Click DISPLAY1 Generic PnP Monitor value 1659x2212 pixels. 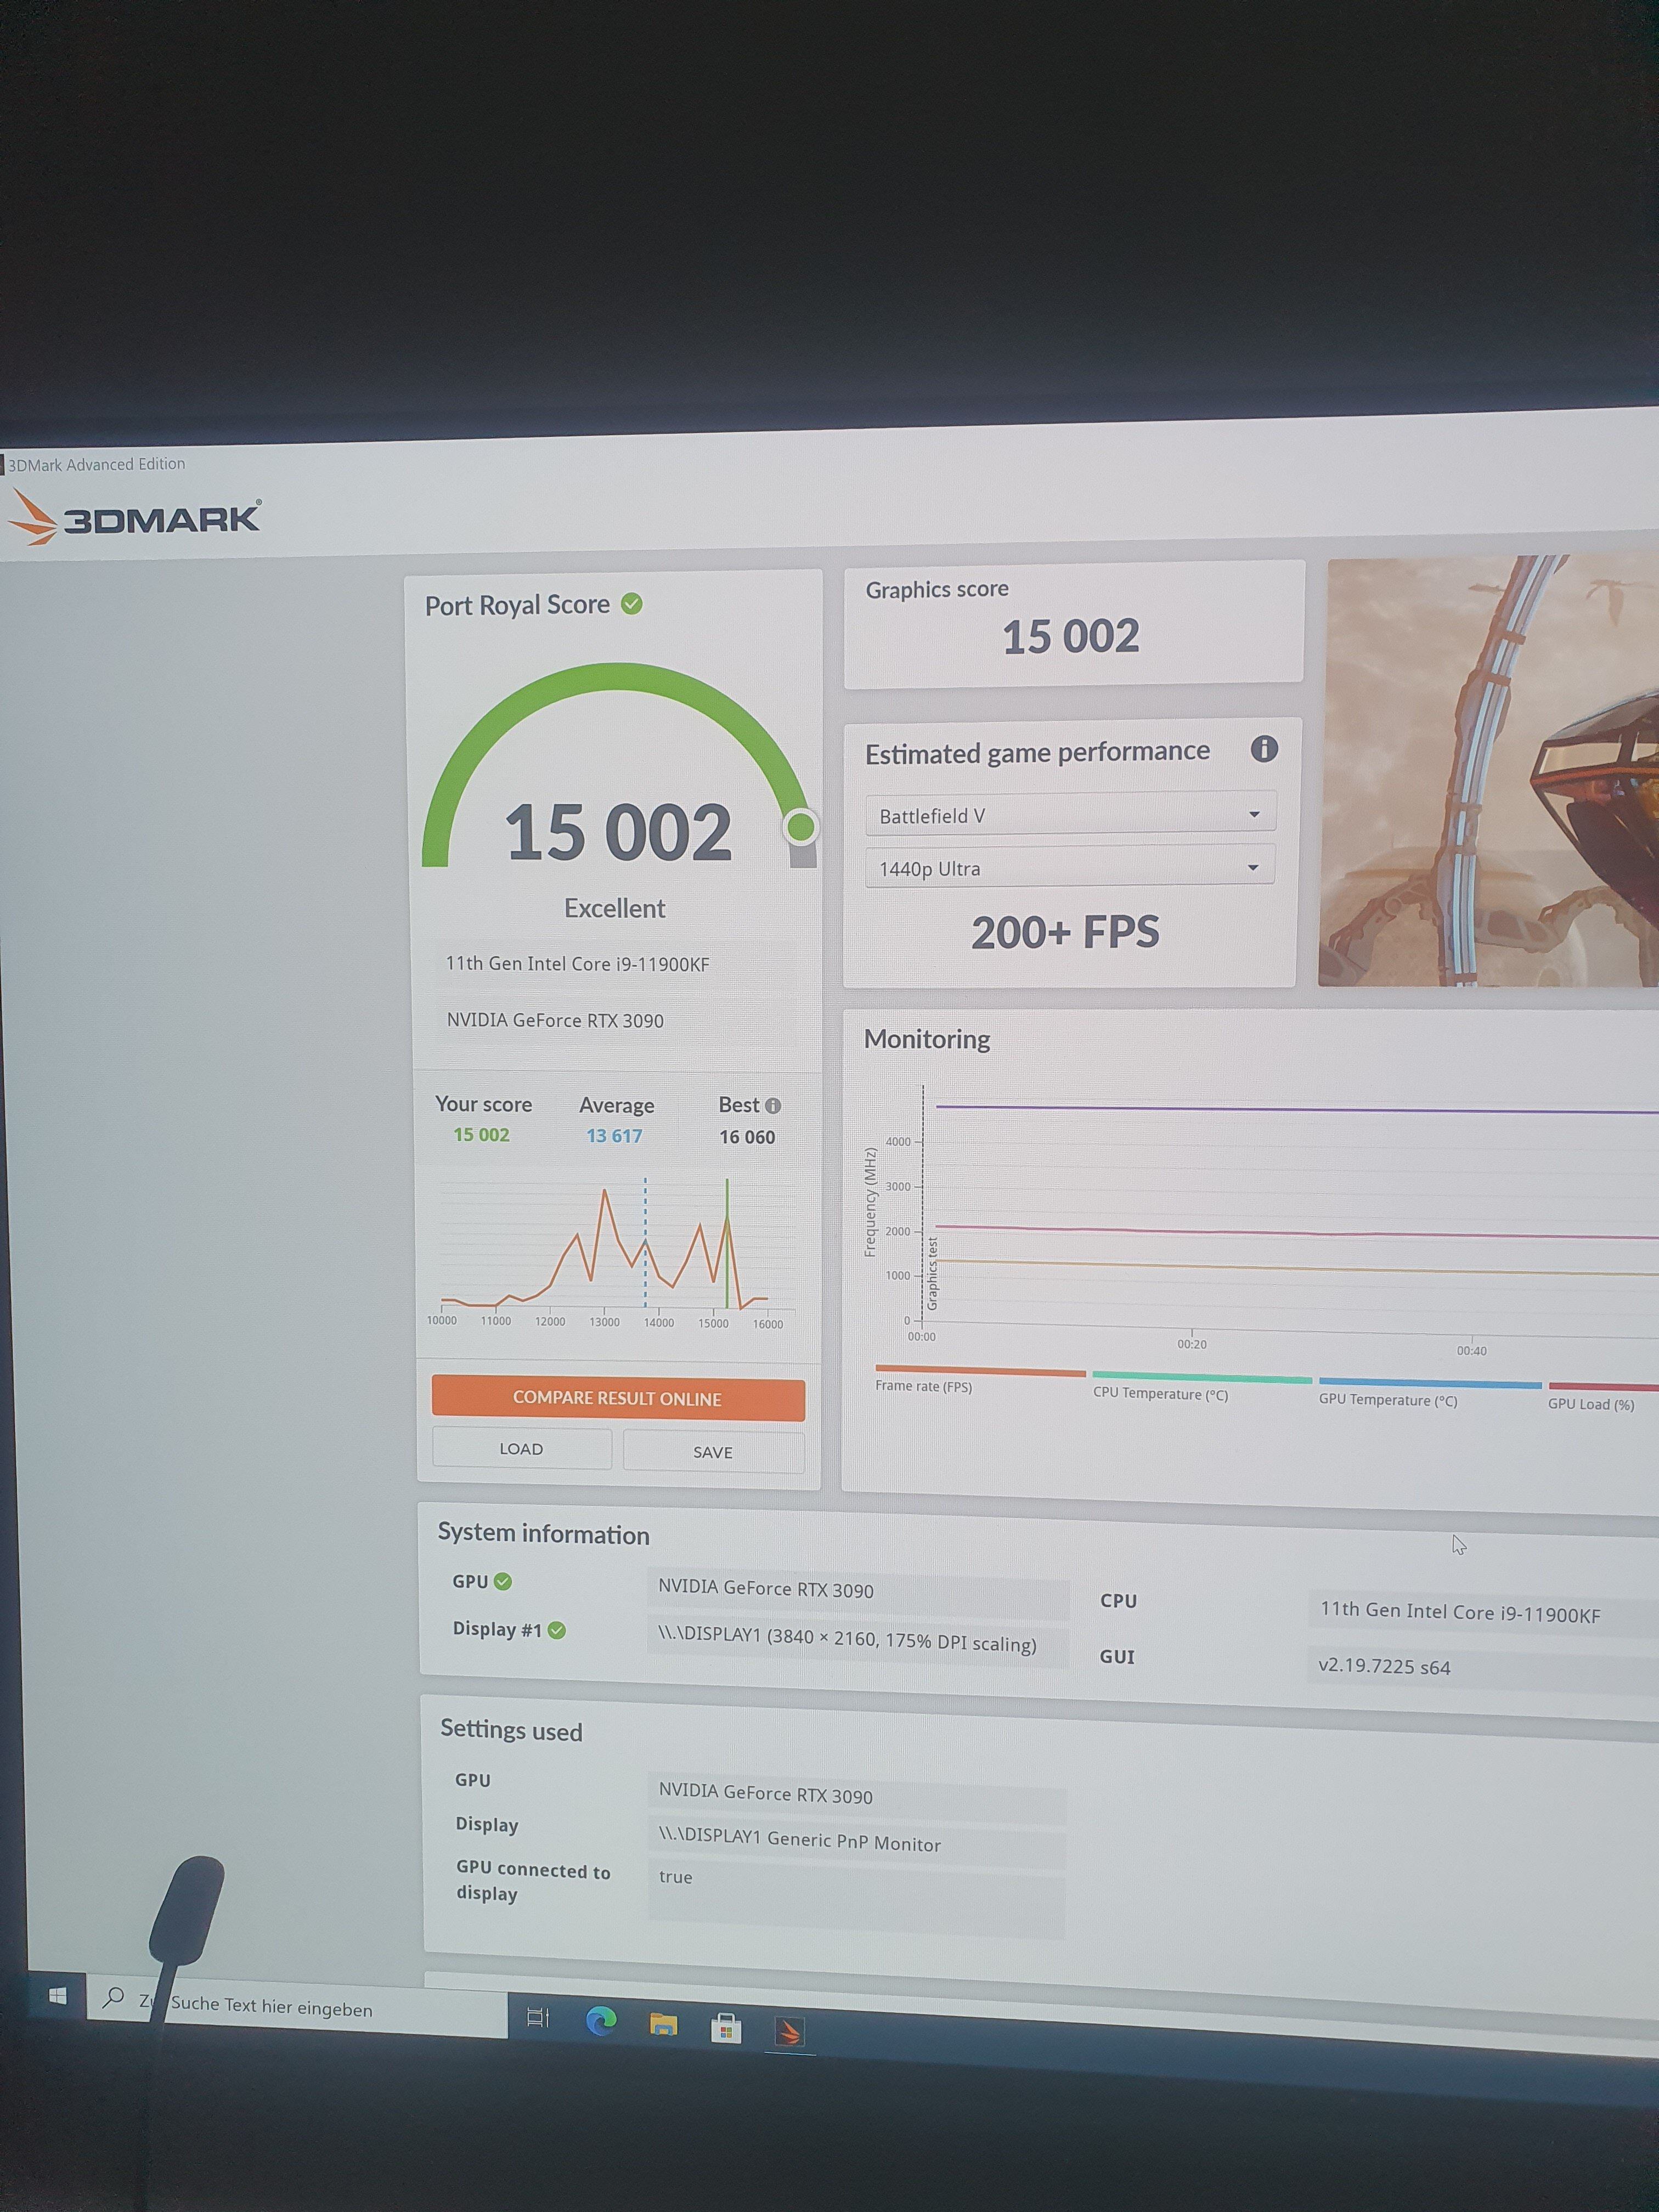click(x=857, y=1841)
